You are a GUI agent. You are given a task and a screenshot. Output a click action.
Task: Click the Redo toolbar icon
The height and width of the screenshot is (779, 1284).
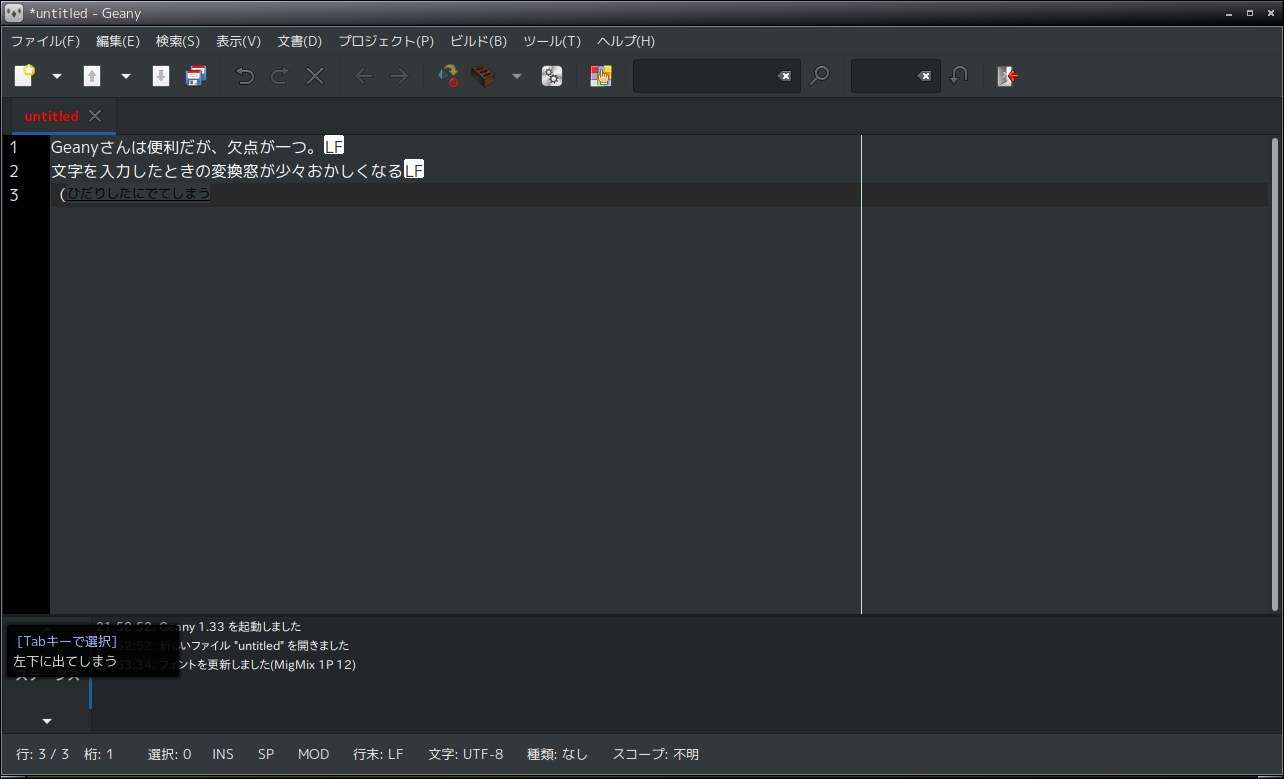tap(280, 76)
